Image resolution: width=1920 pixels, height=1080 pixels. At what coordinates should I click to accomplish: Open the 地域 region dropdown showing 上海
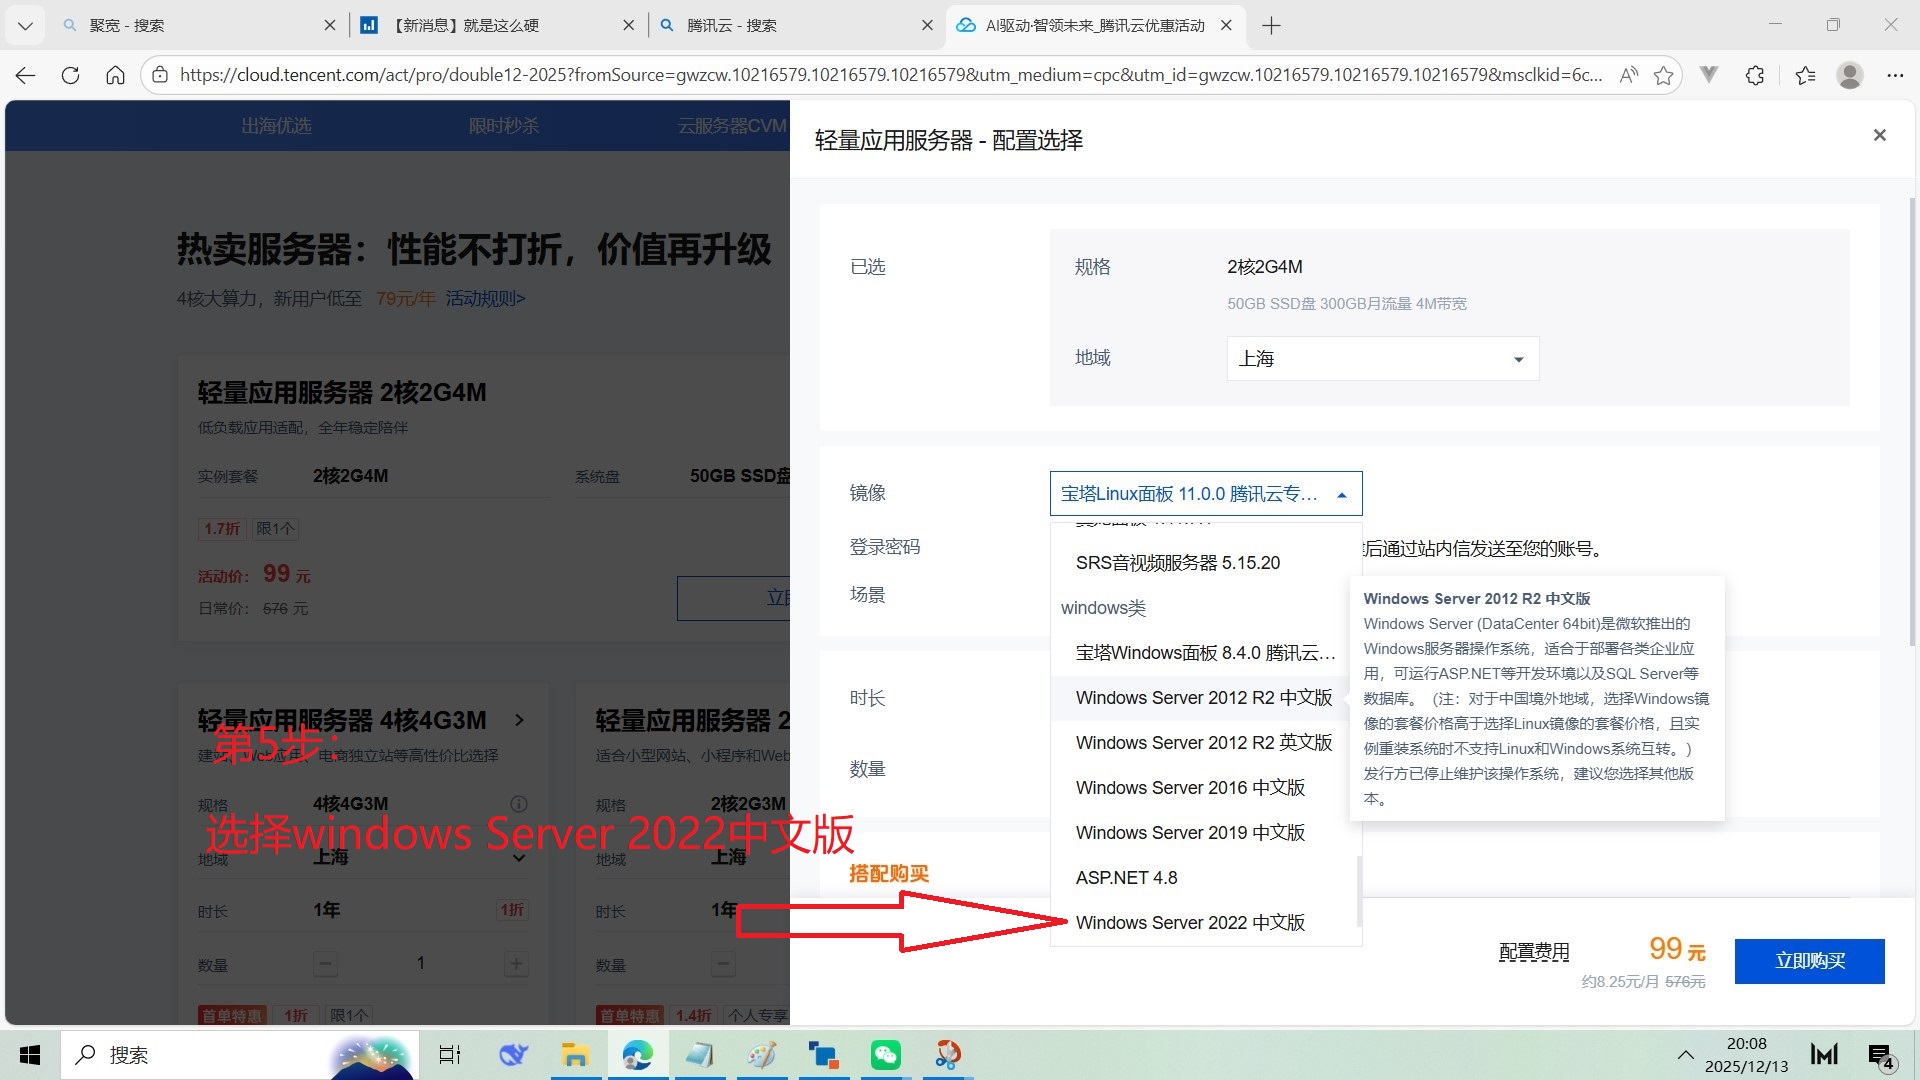[1382, 358]
